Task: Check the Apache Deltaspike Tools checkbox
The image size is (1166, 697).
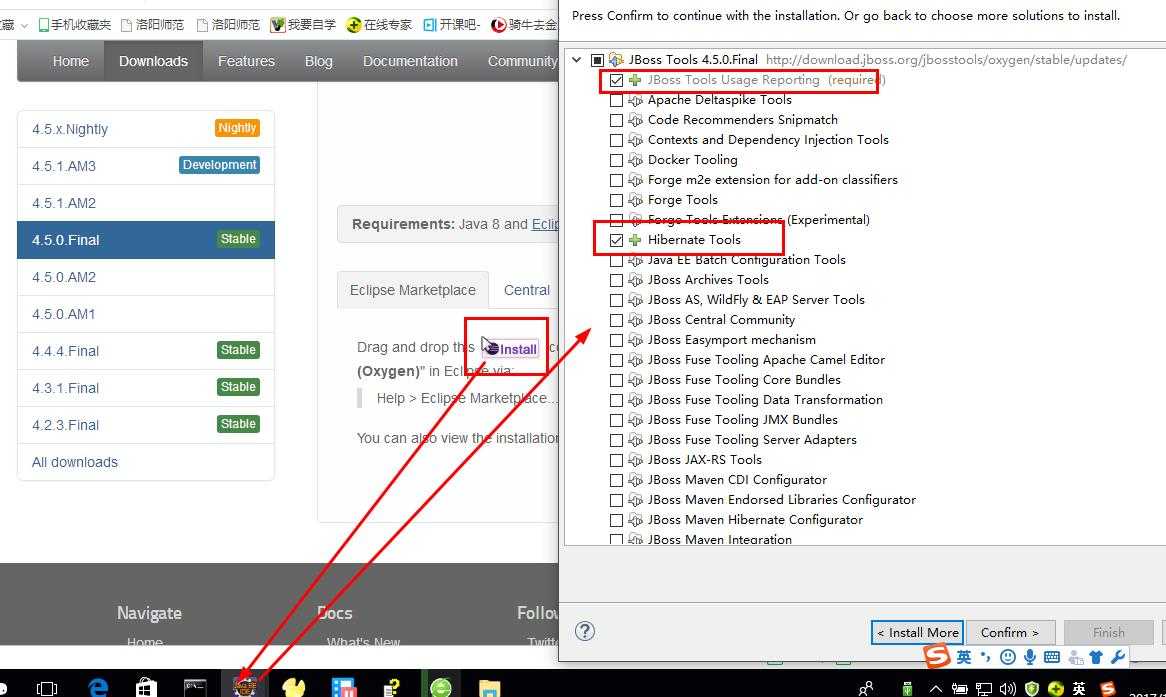Action: pyautogui.click(x=616, y=100)
